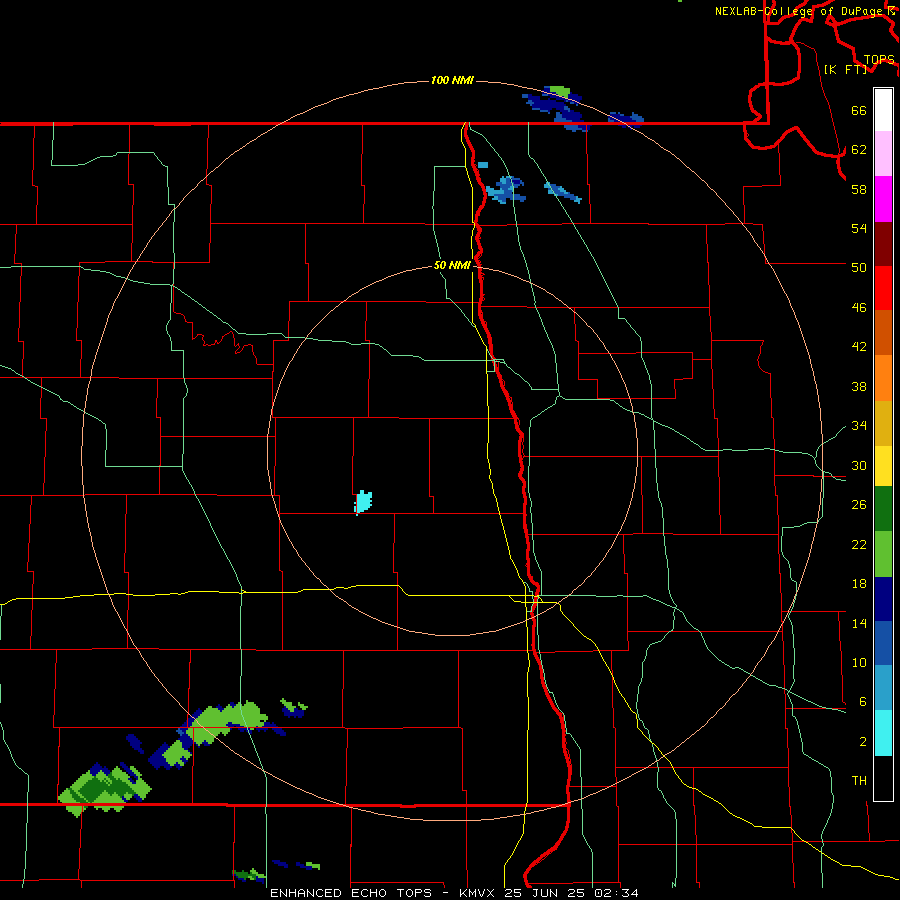Click the legend value "6"

[863, 702]
